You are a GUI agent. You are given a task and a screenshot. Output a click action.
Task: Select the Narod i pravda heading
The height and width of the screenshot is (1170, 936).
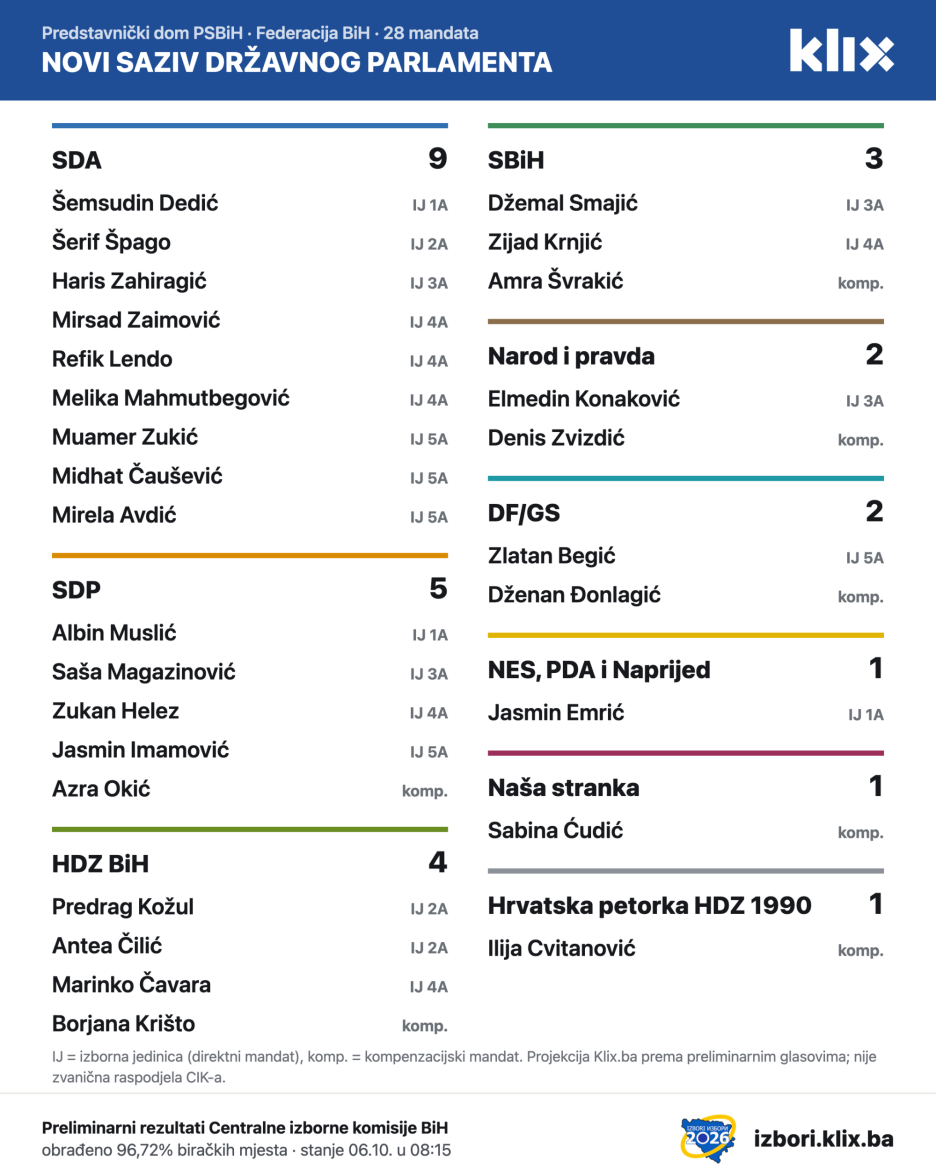[571, 357]
